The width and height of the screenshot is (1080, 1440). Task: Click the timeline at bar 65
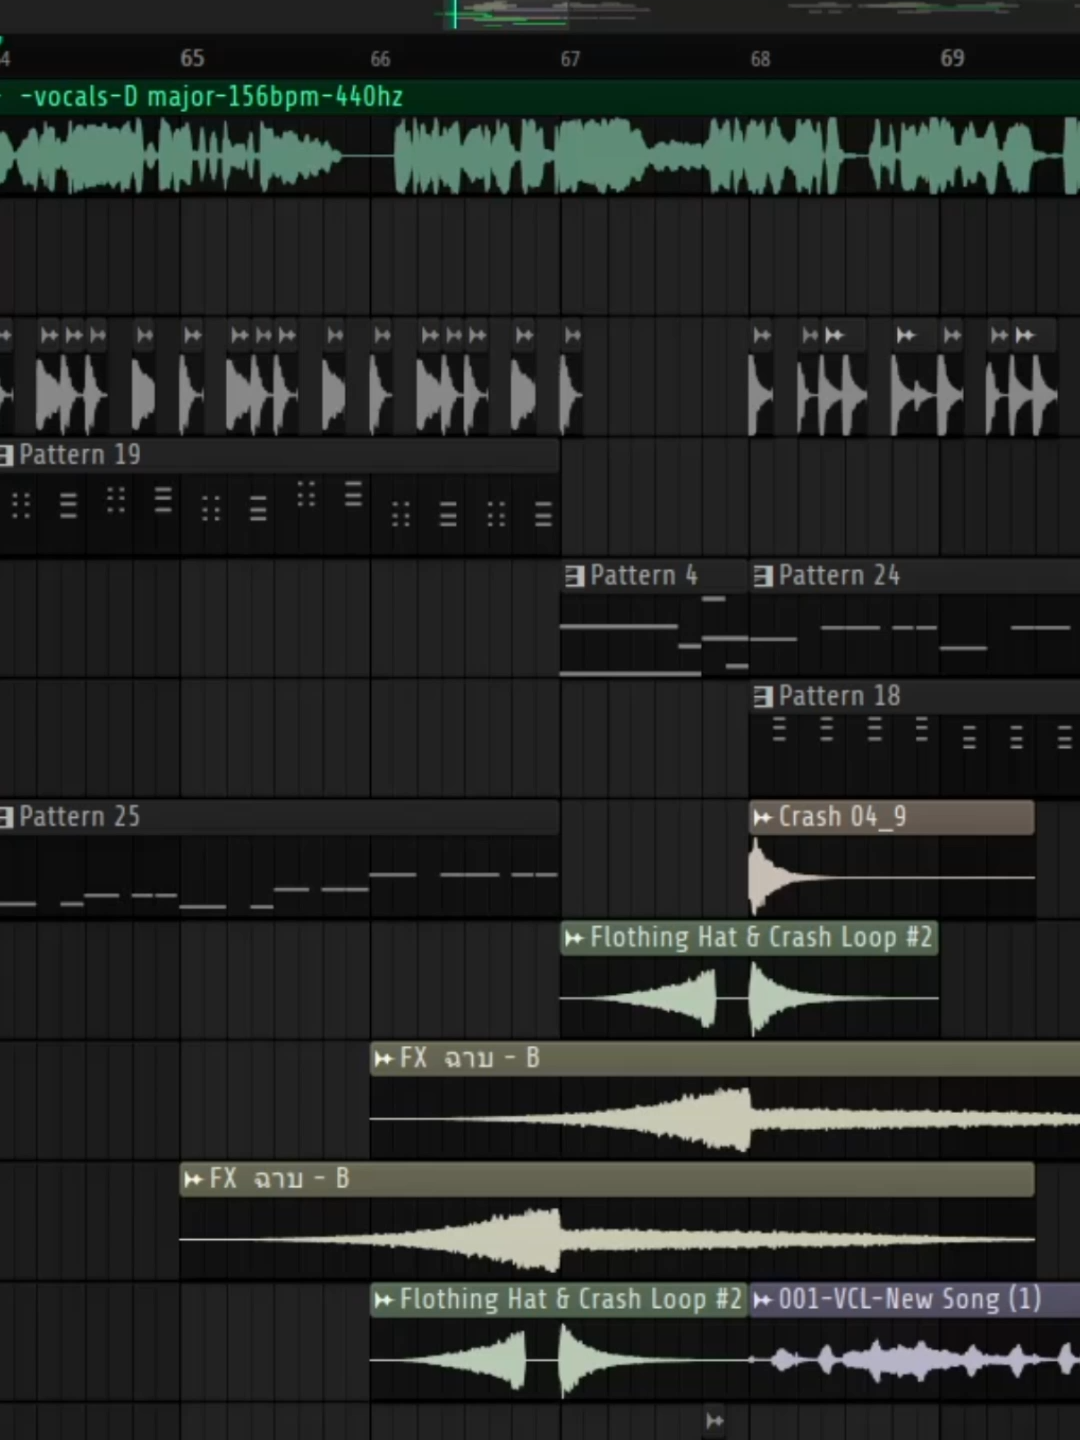point(193,59)
